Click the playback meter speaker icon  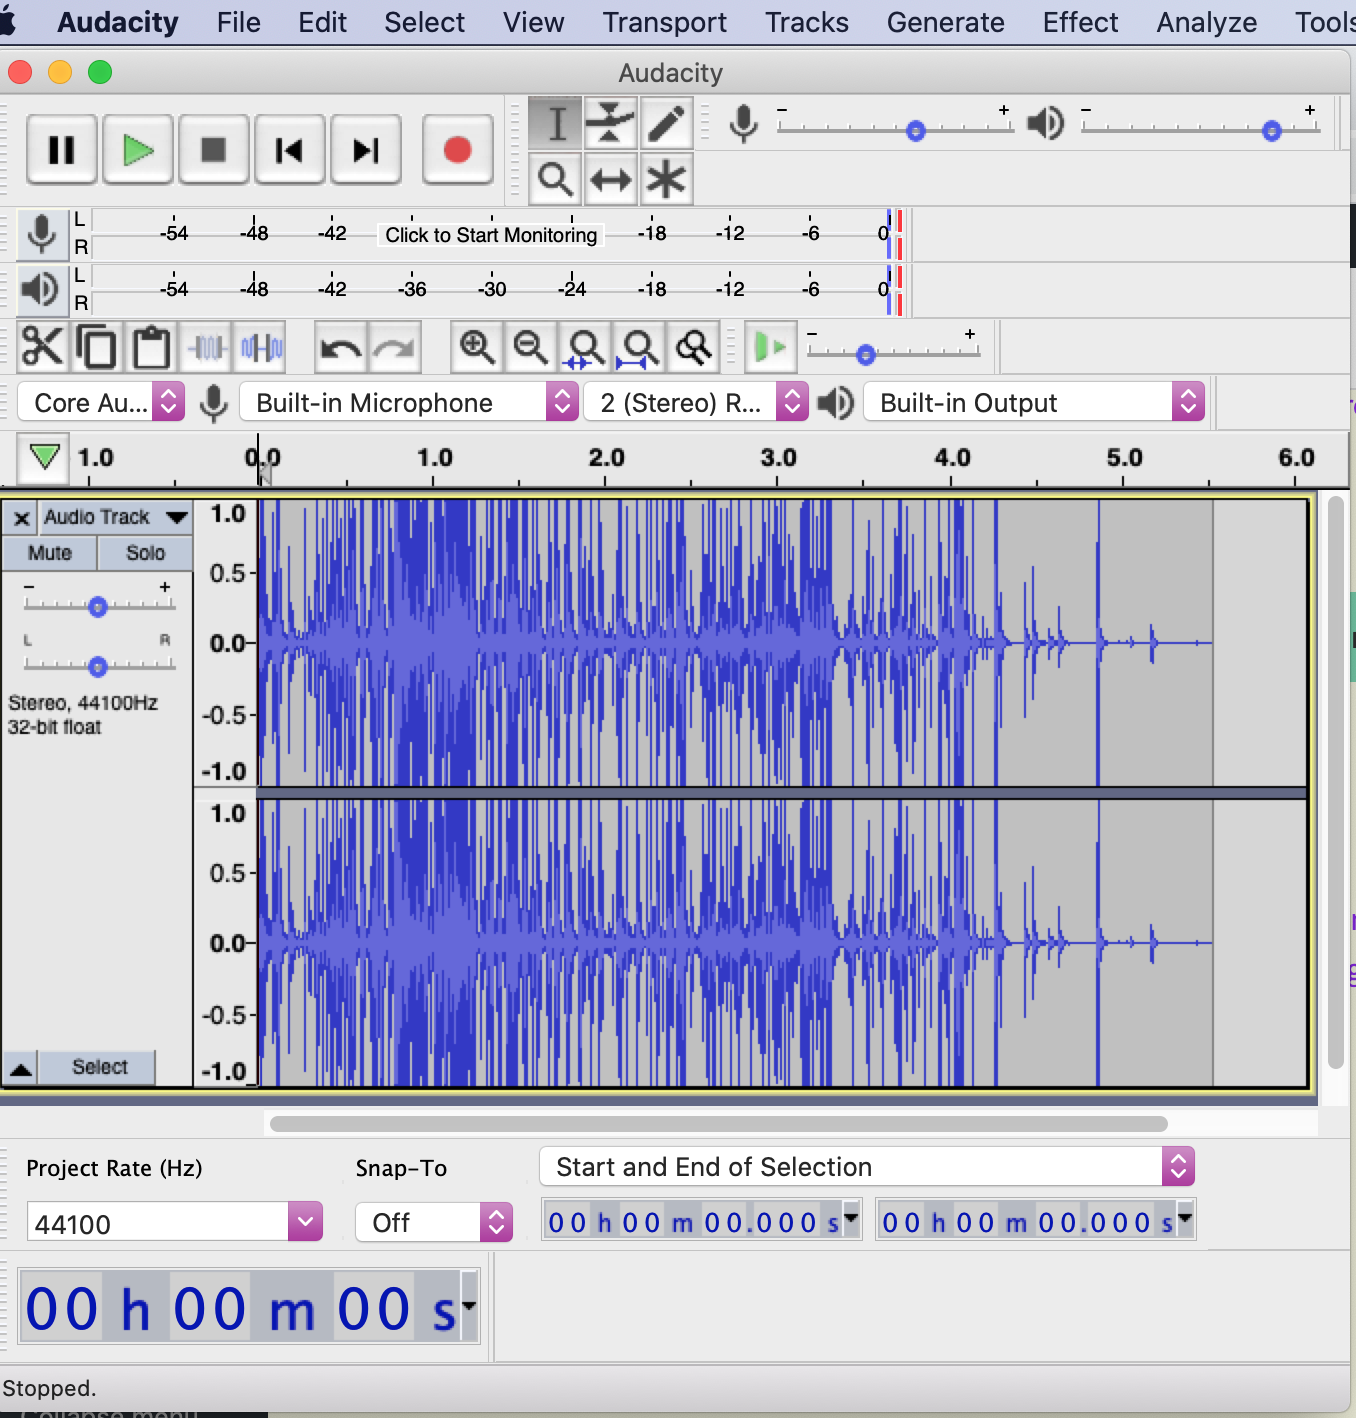(42, 290)
